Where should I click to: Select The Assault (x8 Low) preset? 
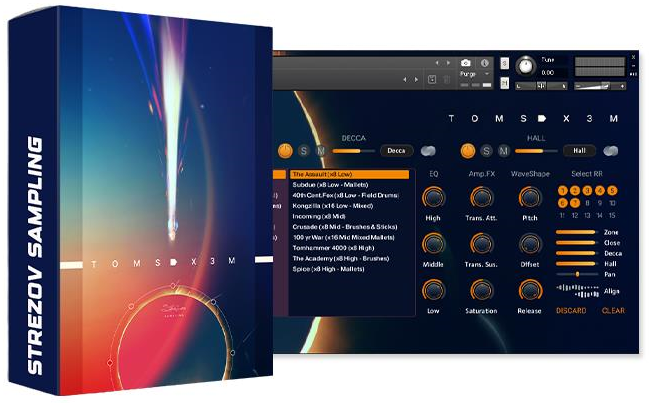pyautogui.click(x=350, y=174)
